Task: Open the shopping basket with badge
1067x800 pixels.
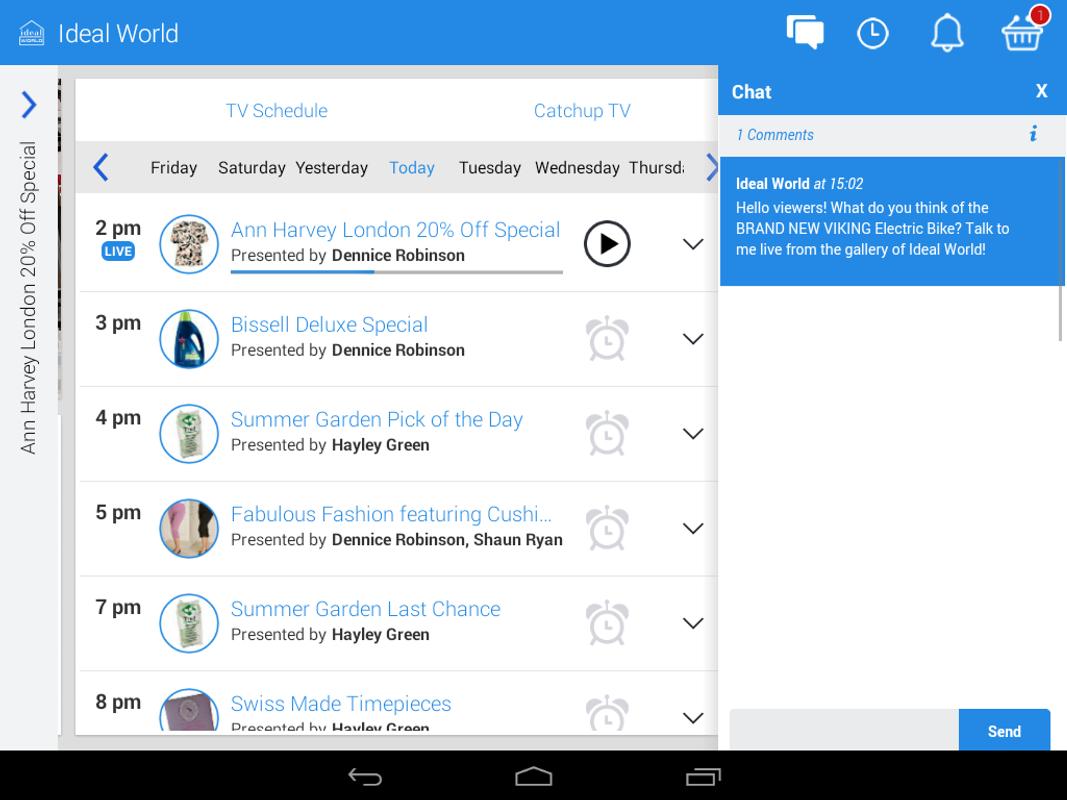Action: click(1023, 30)
